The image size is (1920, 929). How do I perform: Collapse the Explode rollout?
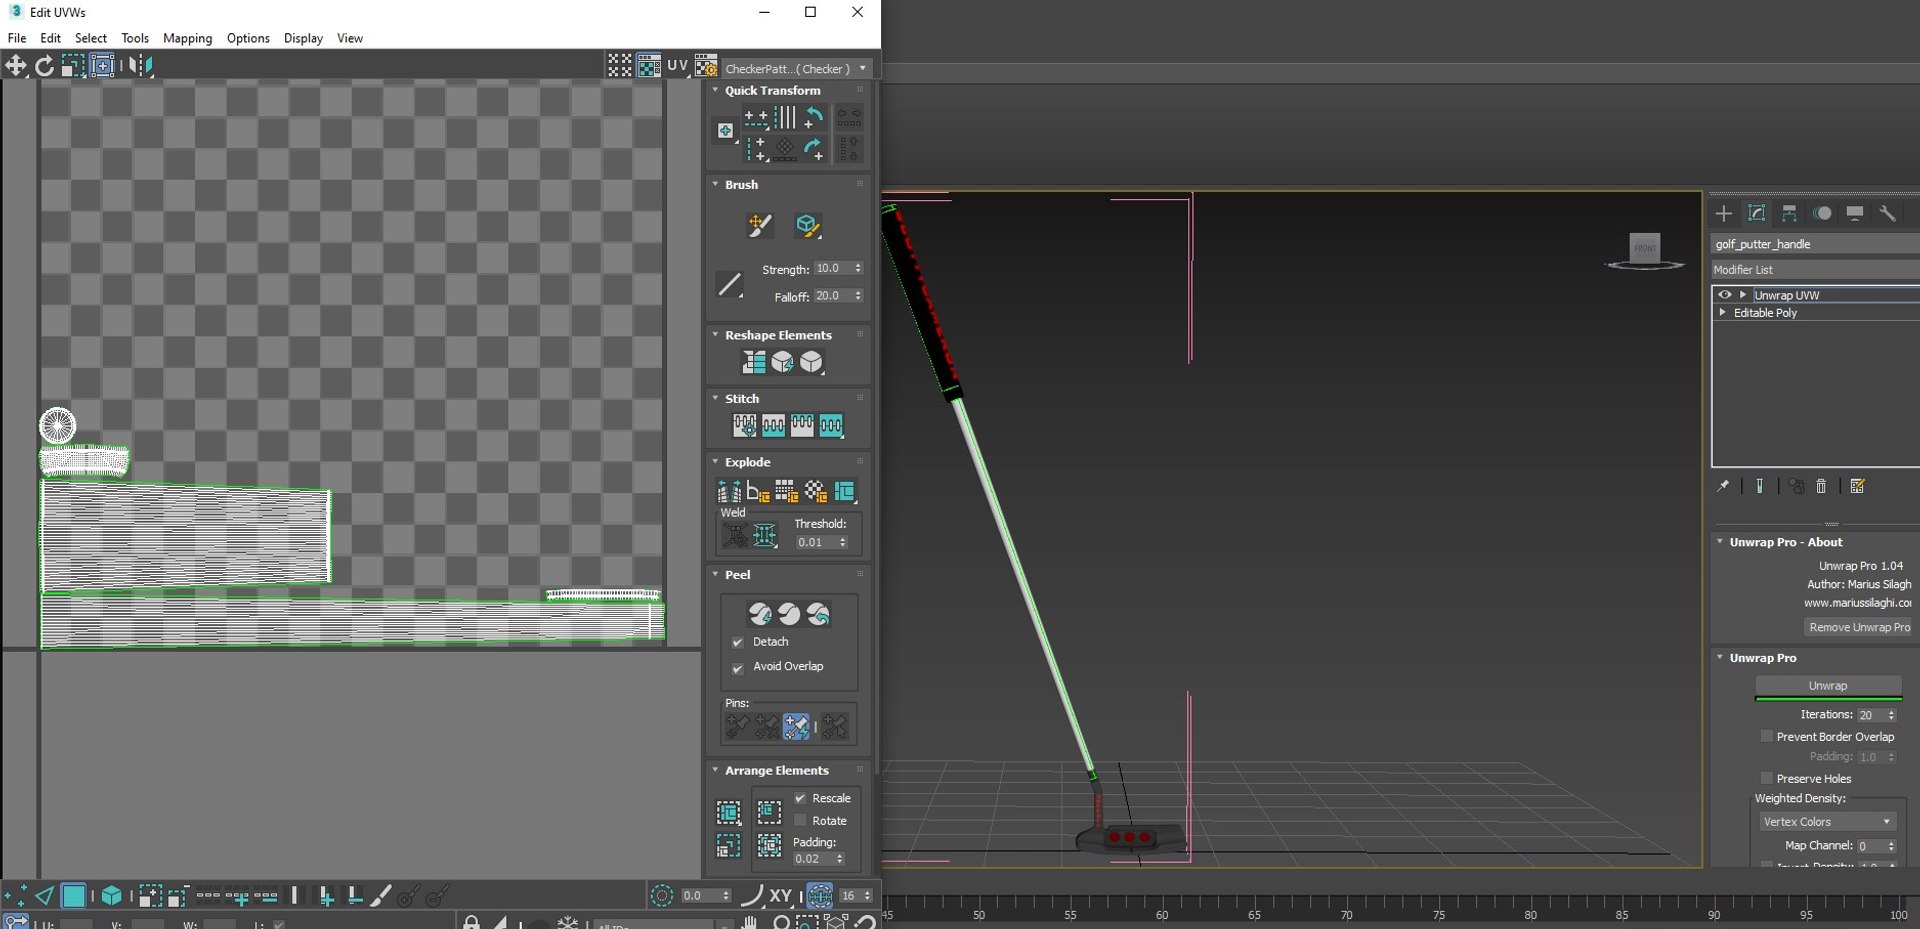click(x=715, y=462)
